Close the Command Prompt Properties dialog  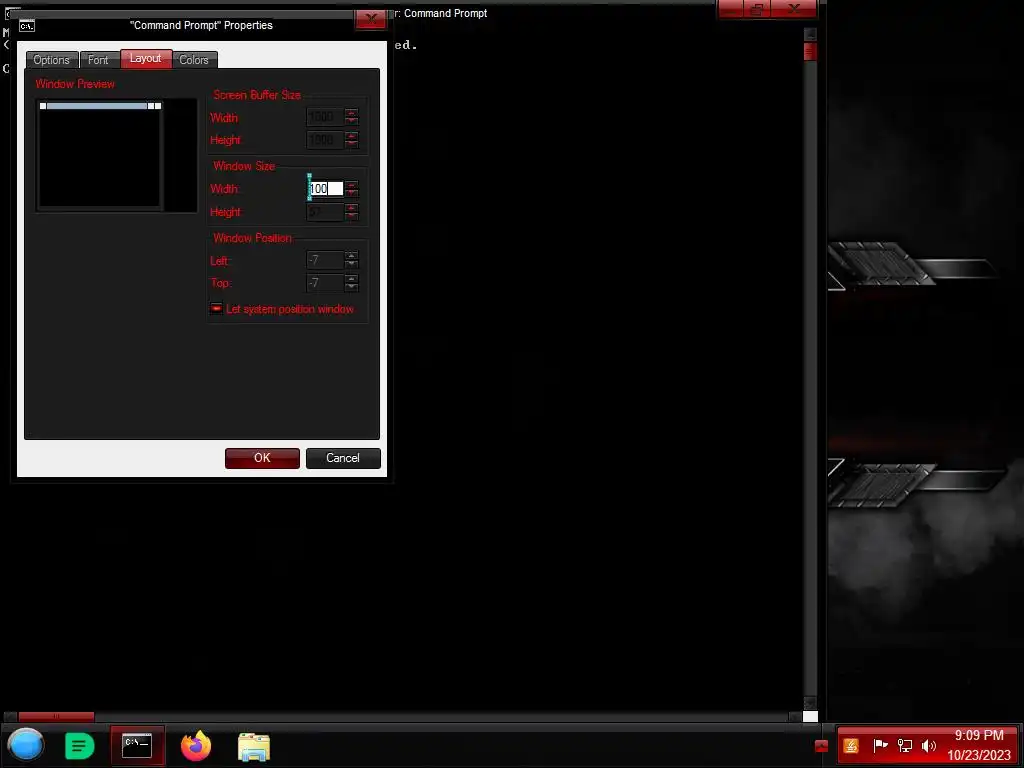[x=371, y=19]
